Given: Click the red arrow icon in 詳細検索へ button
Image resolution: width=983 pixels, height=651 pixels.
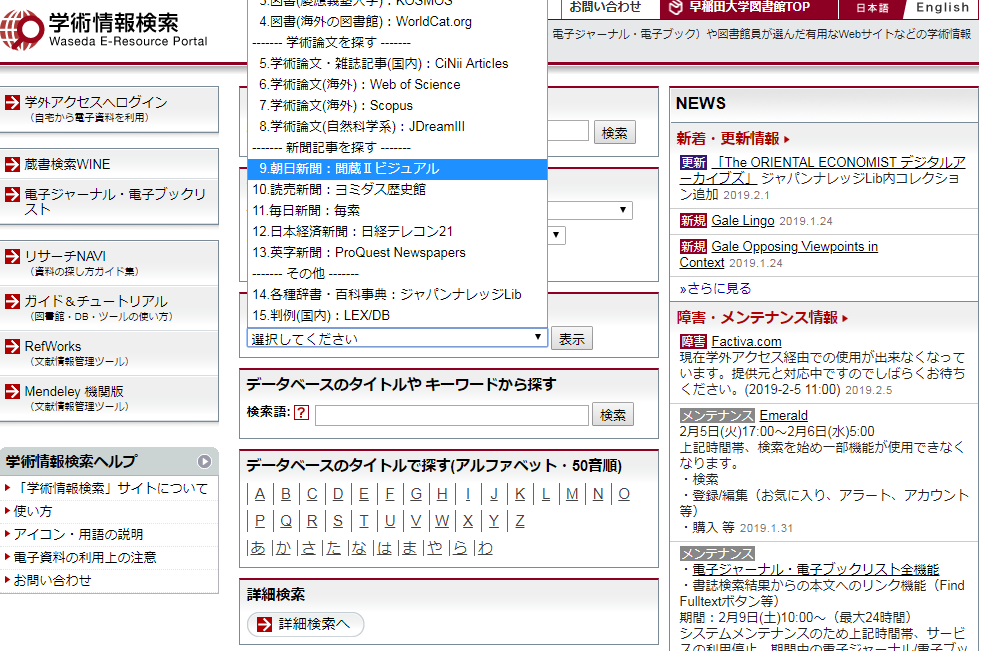Looking at the screenshot, I should tap(265, 624).
